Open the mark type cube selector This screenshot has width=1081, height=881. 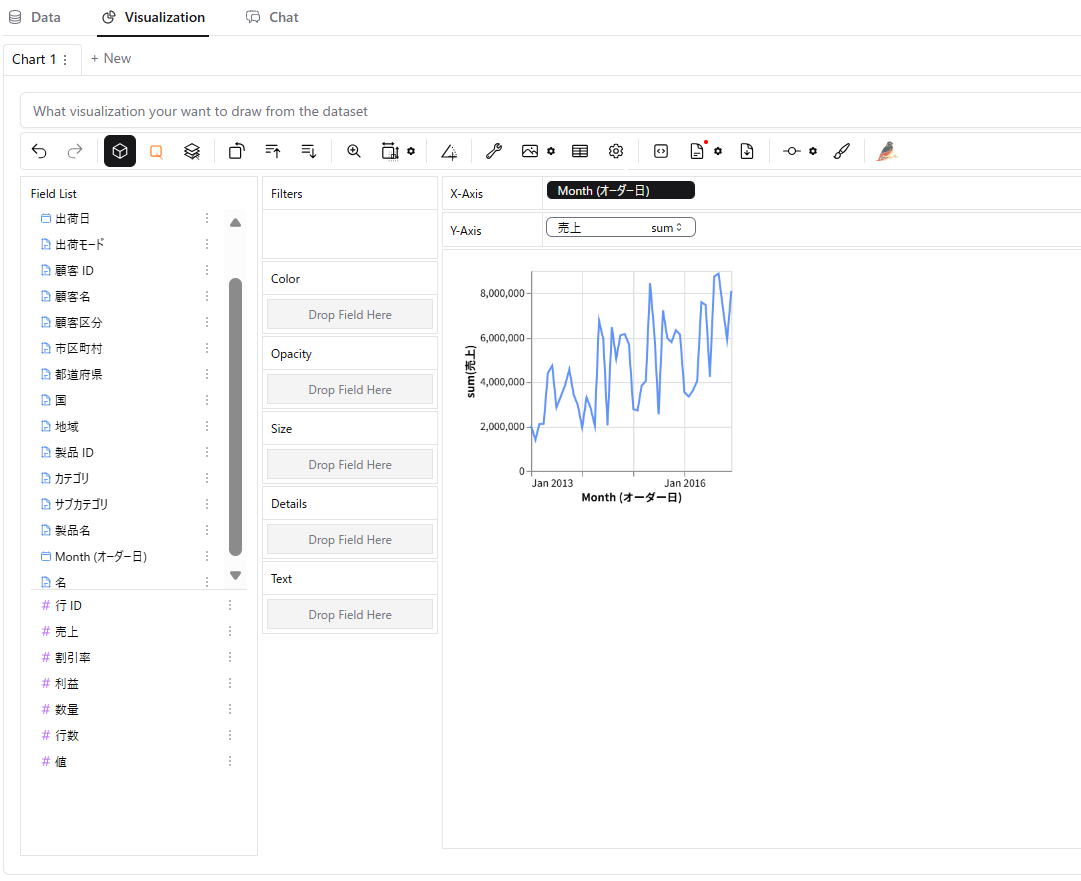(119, 150)
